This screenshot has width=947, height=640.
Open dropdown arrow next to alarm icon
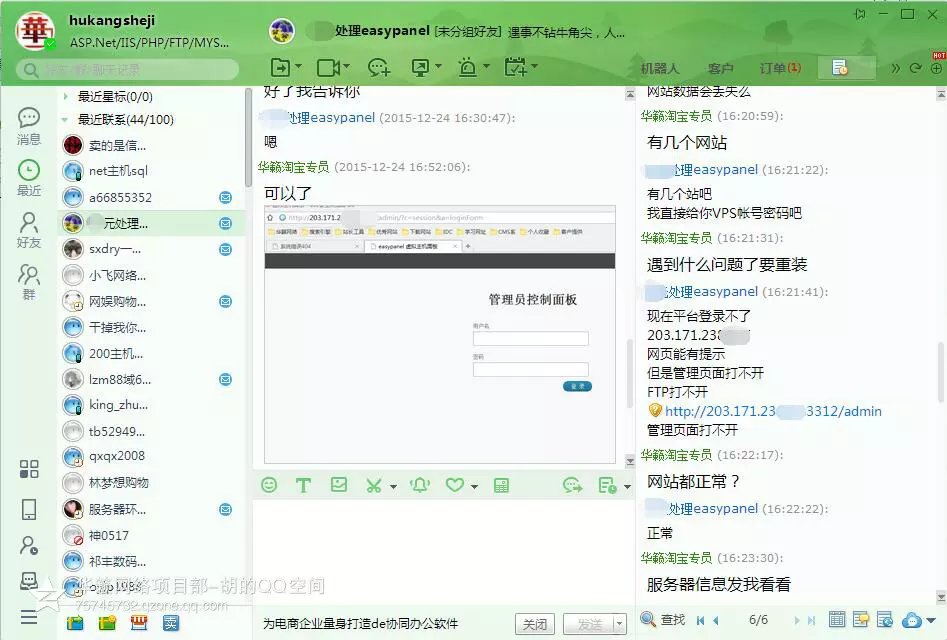pos(486,66)
